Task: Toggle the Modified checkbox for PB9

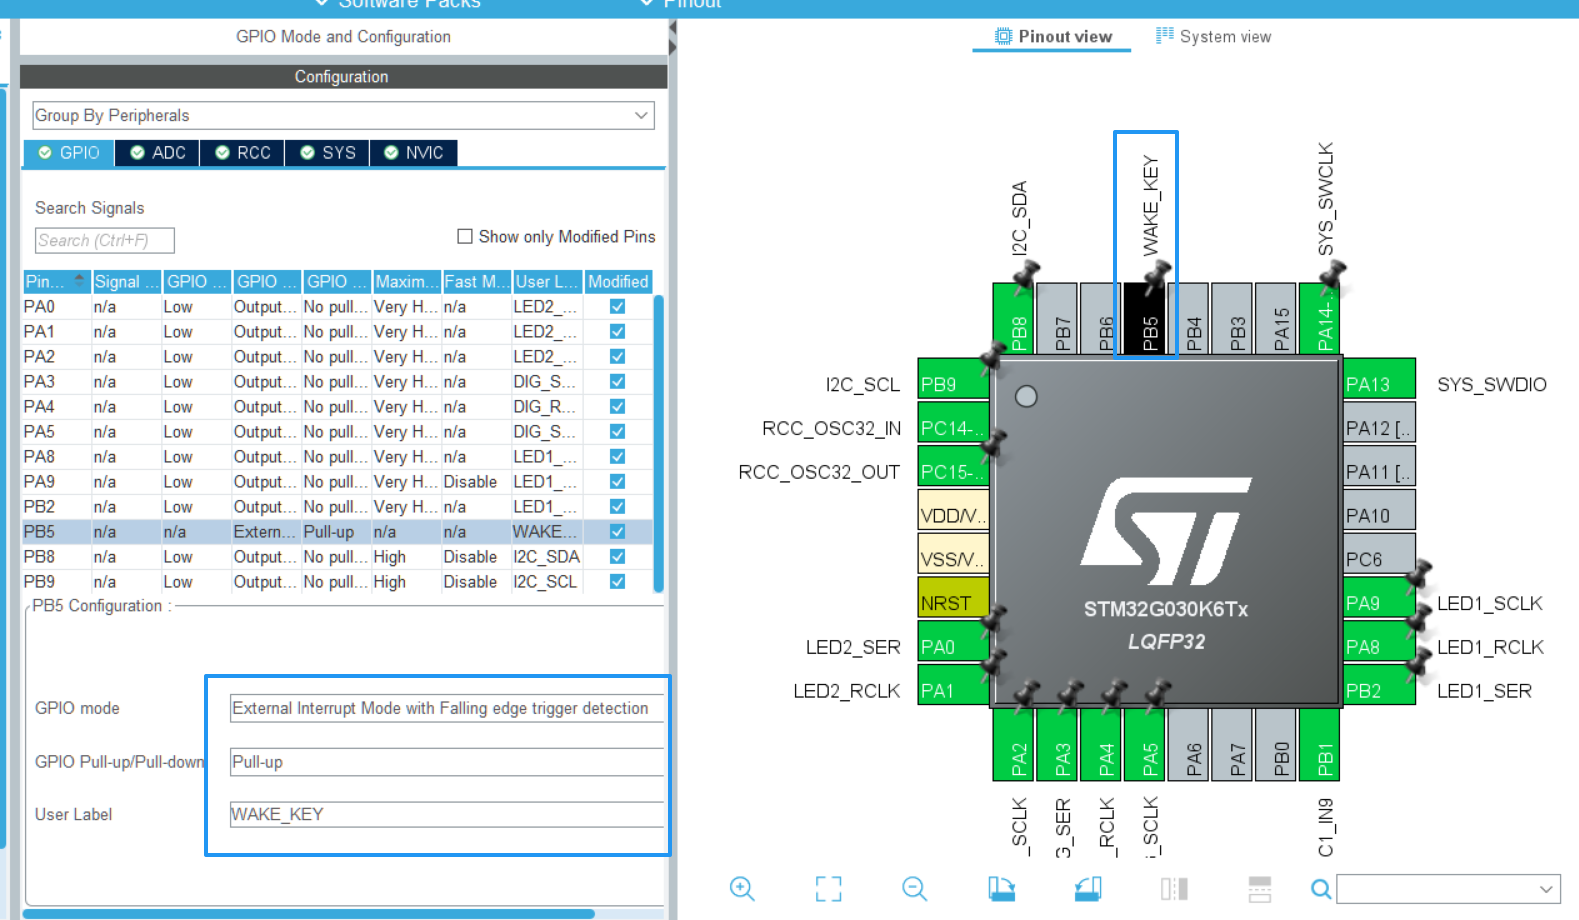Action: click(x=618, y=582)
